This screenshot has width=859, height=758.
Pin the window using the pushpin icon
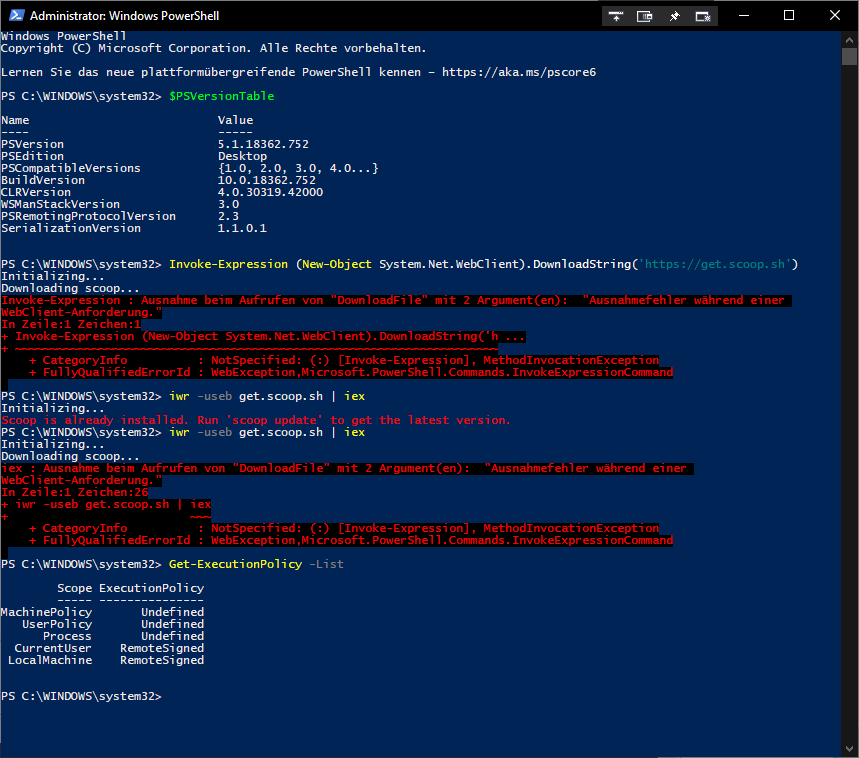[674, 17]
